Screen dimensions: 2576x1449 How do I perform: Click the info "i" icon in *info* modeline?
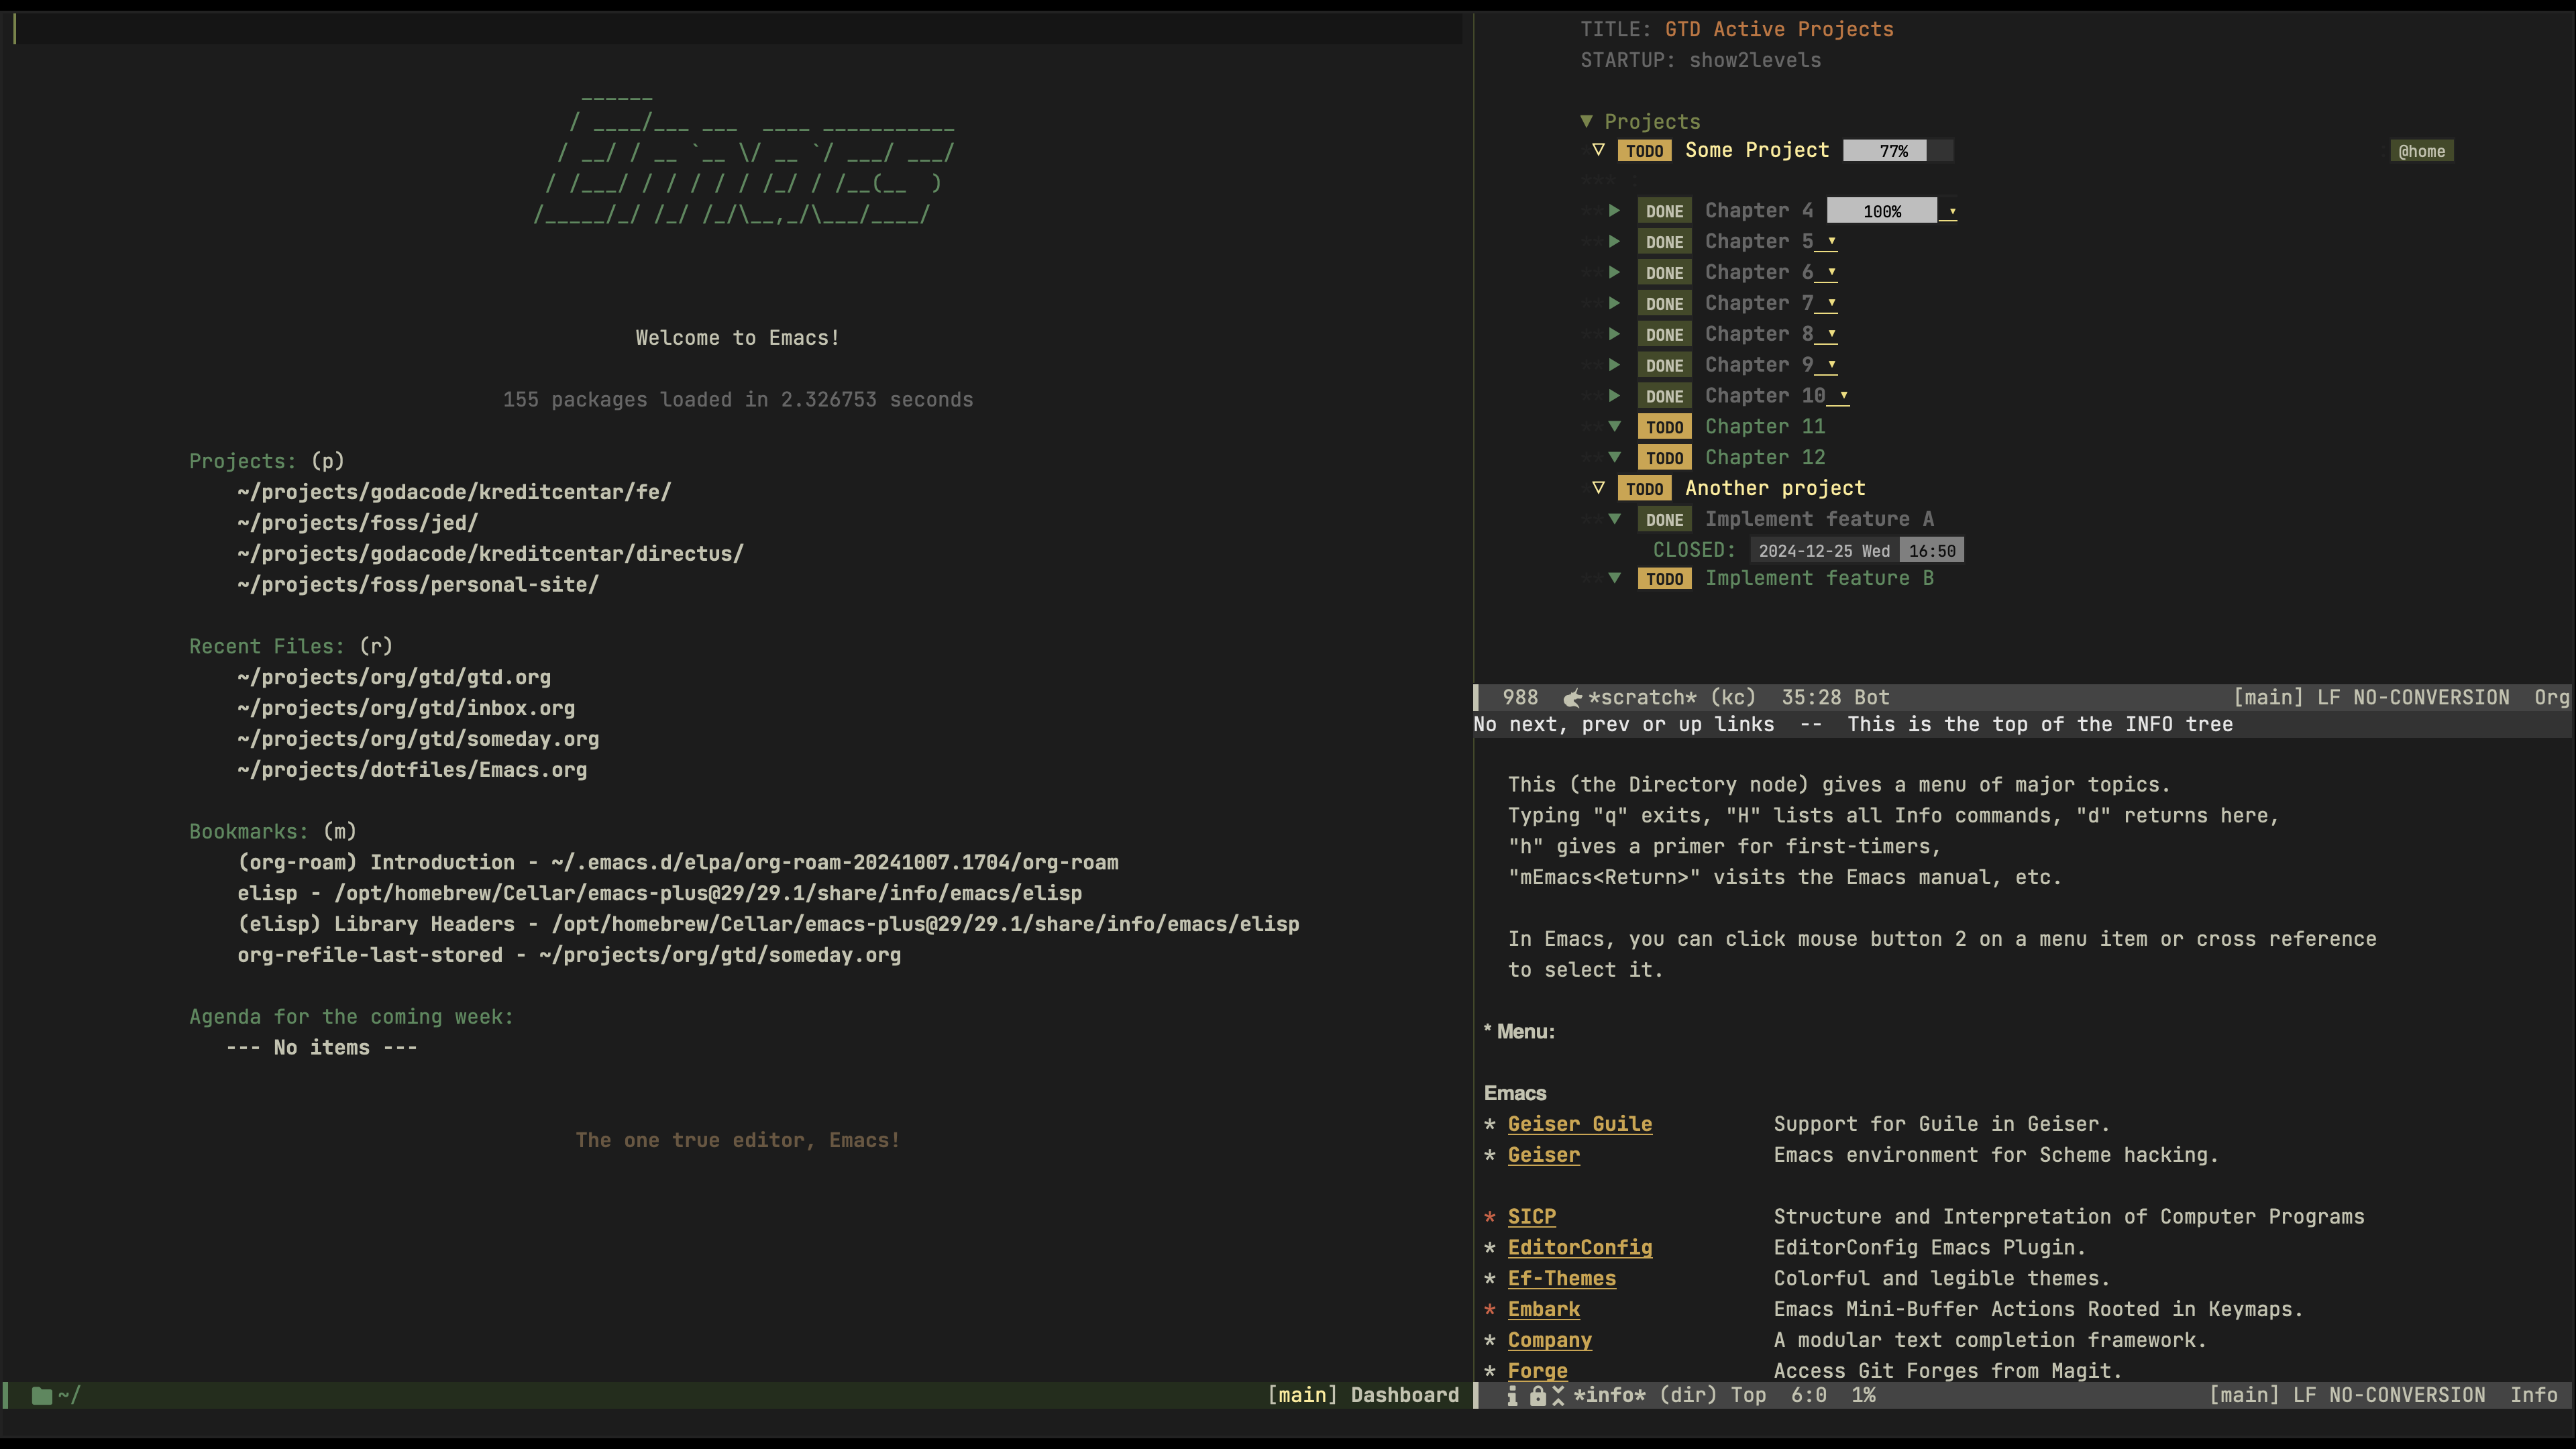click(1512, 1396)
